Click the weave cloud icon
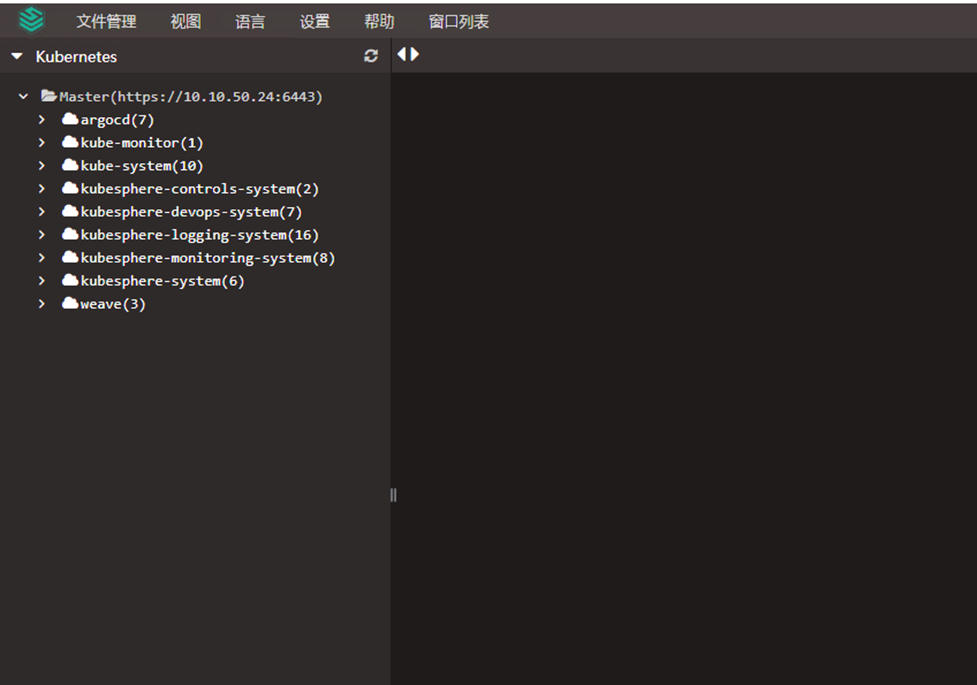Screen dimensions: 977x685 (70, 303)
